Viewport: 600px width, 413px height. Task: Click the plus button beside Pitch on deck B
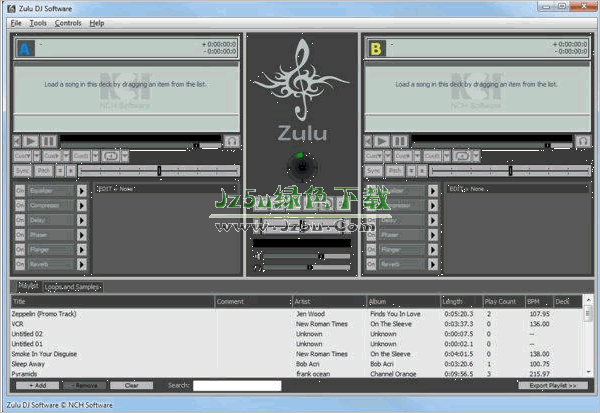pyautogui.click(x=422, y=171)
